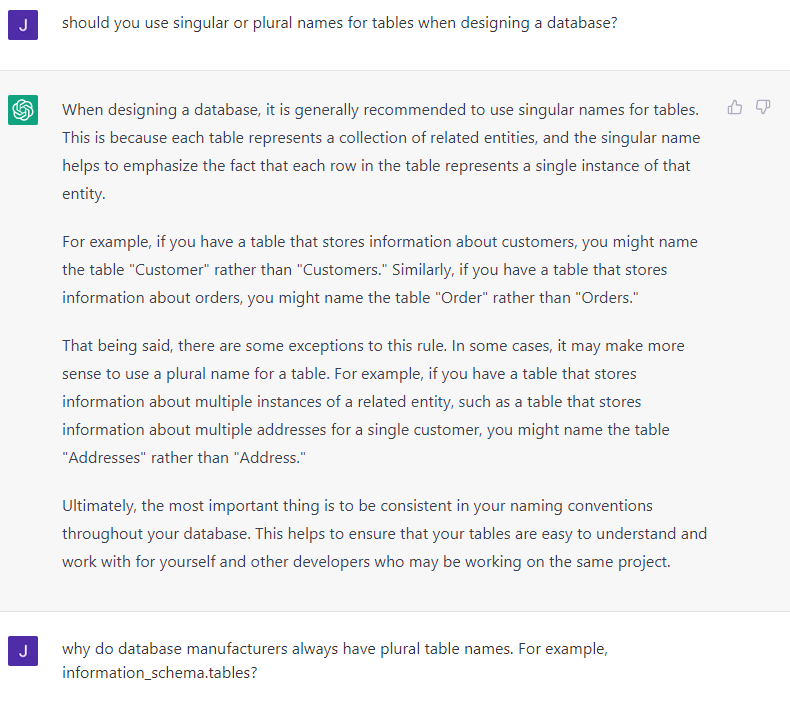The width and height of the screenshot is (790, 717).
Task: Click the J avatar beside the first question
Action: click(23, 24)
